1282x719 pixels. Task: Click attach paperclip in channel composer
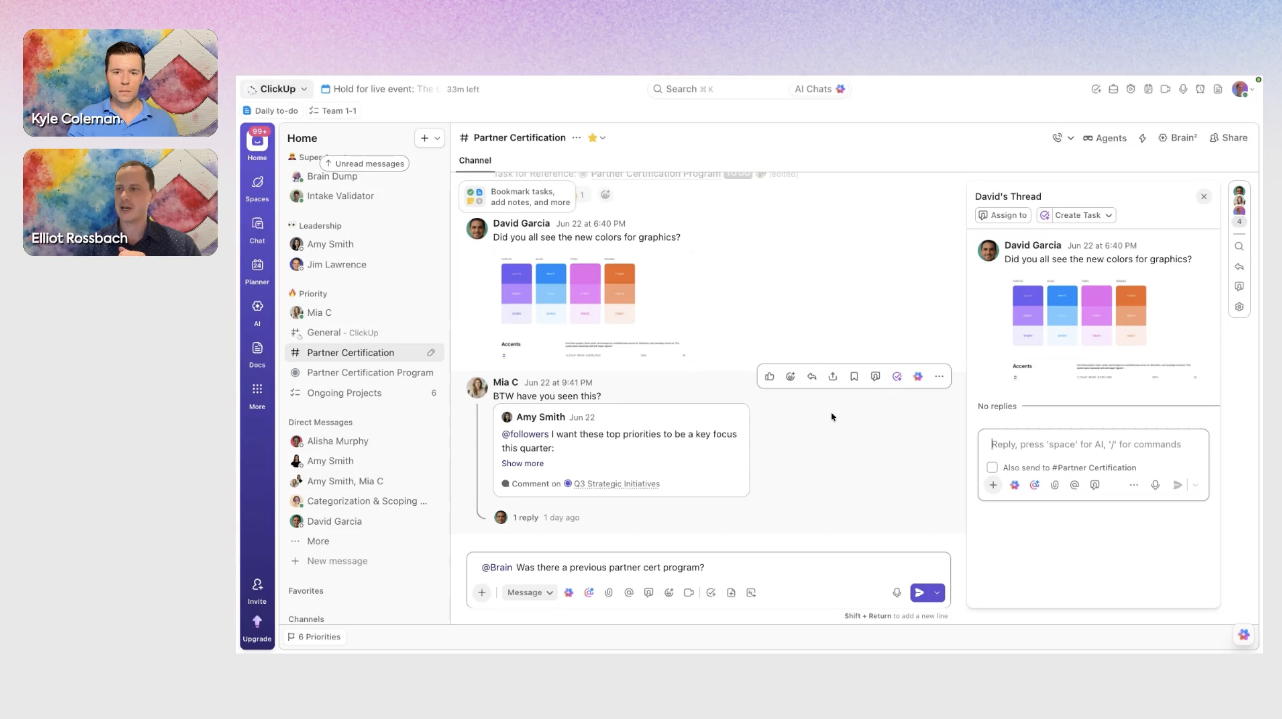pyautogui.click(x=609, y=592)
